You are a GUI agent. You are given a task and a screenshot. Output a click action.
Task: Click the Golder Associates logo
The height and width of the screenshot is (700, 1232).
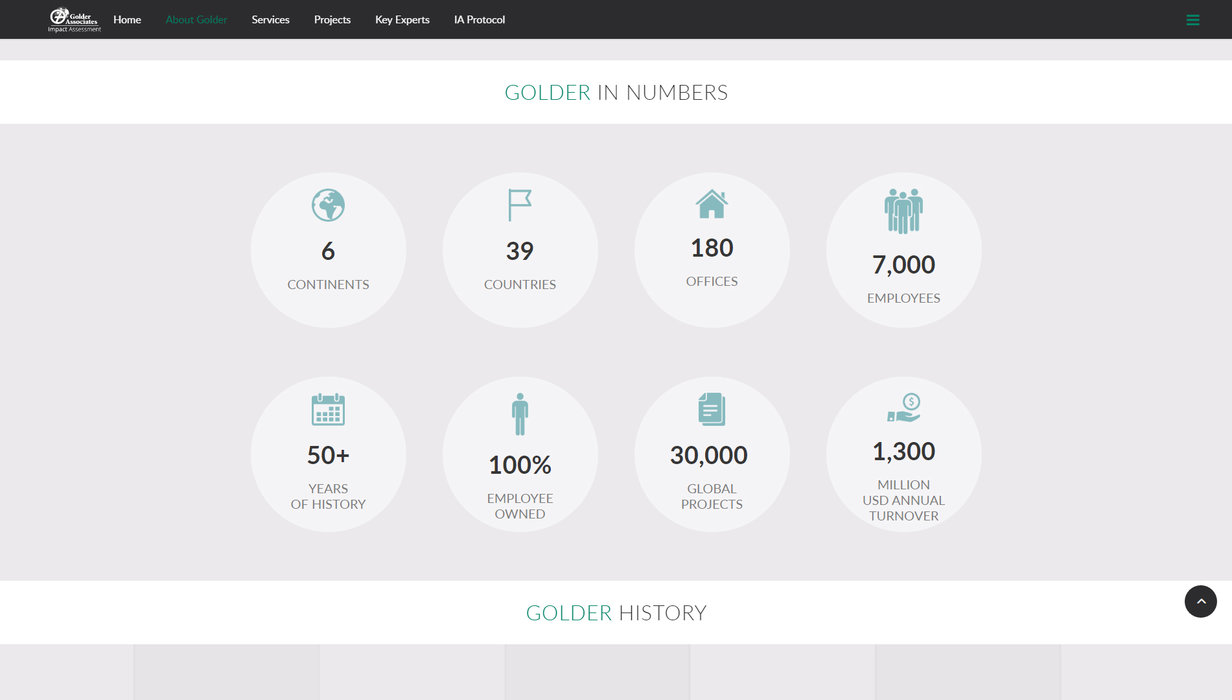pyautogui.click(x=75, y=19)
